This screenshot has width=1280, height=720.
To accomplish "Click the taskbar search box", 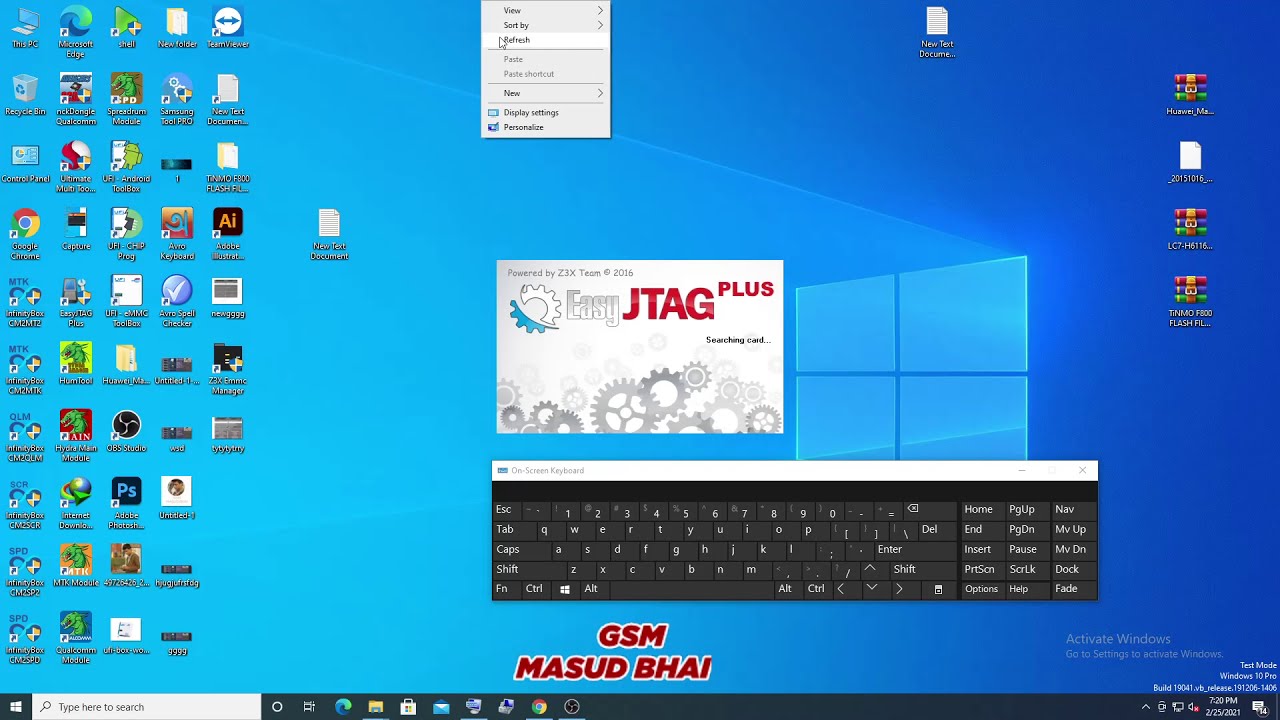I will tap(146, 707).
